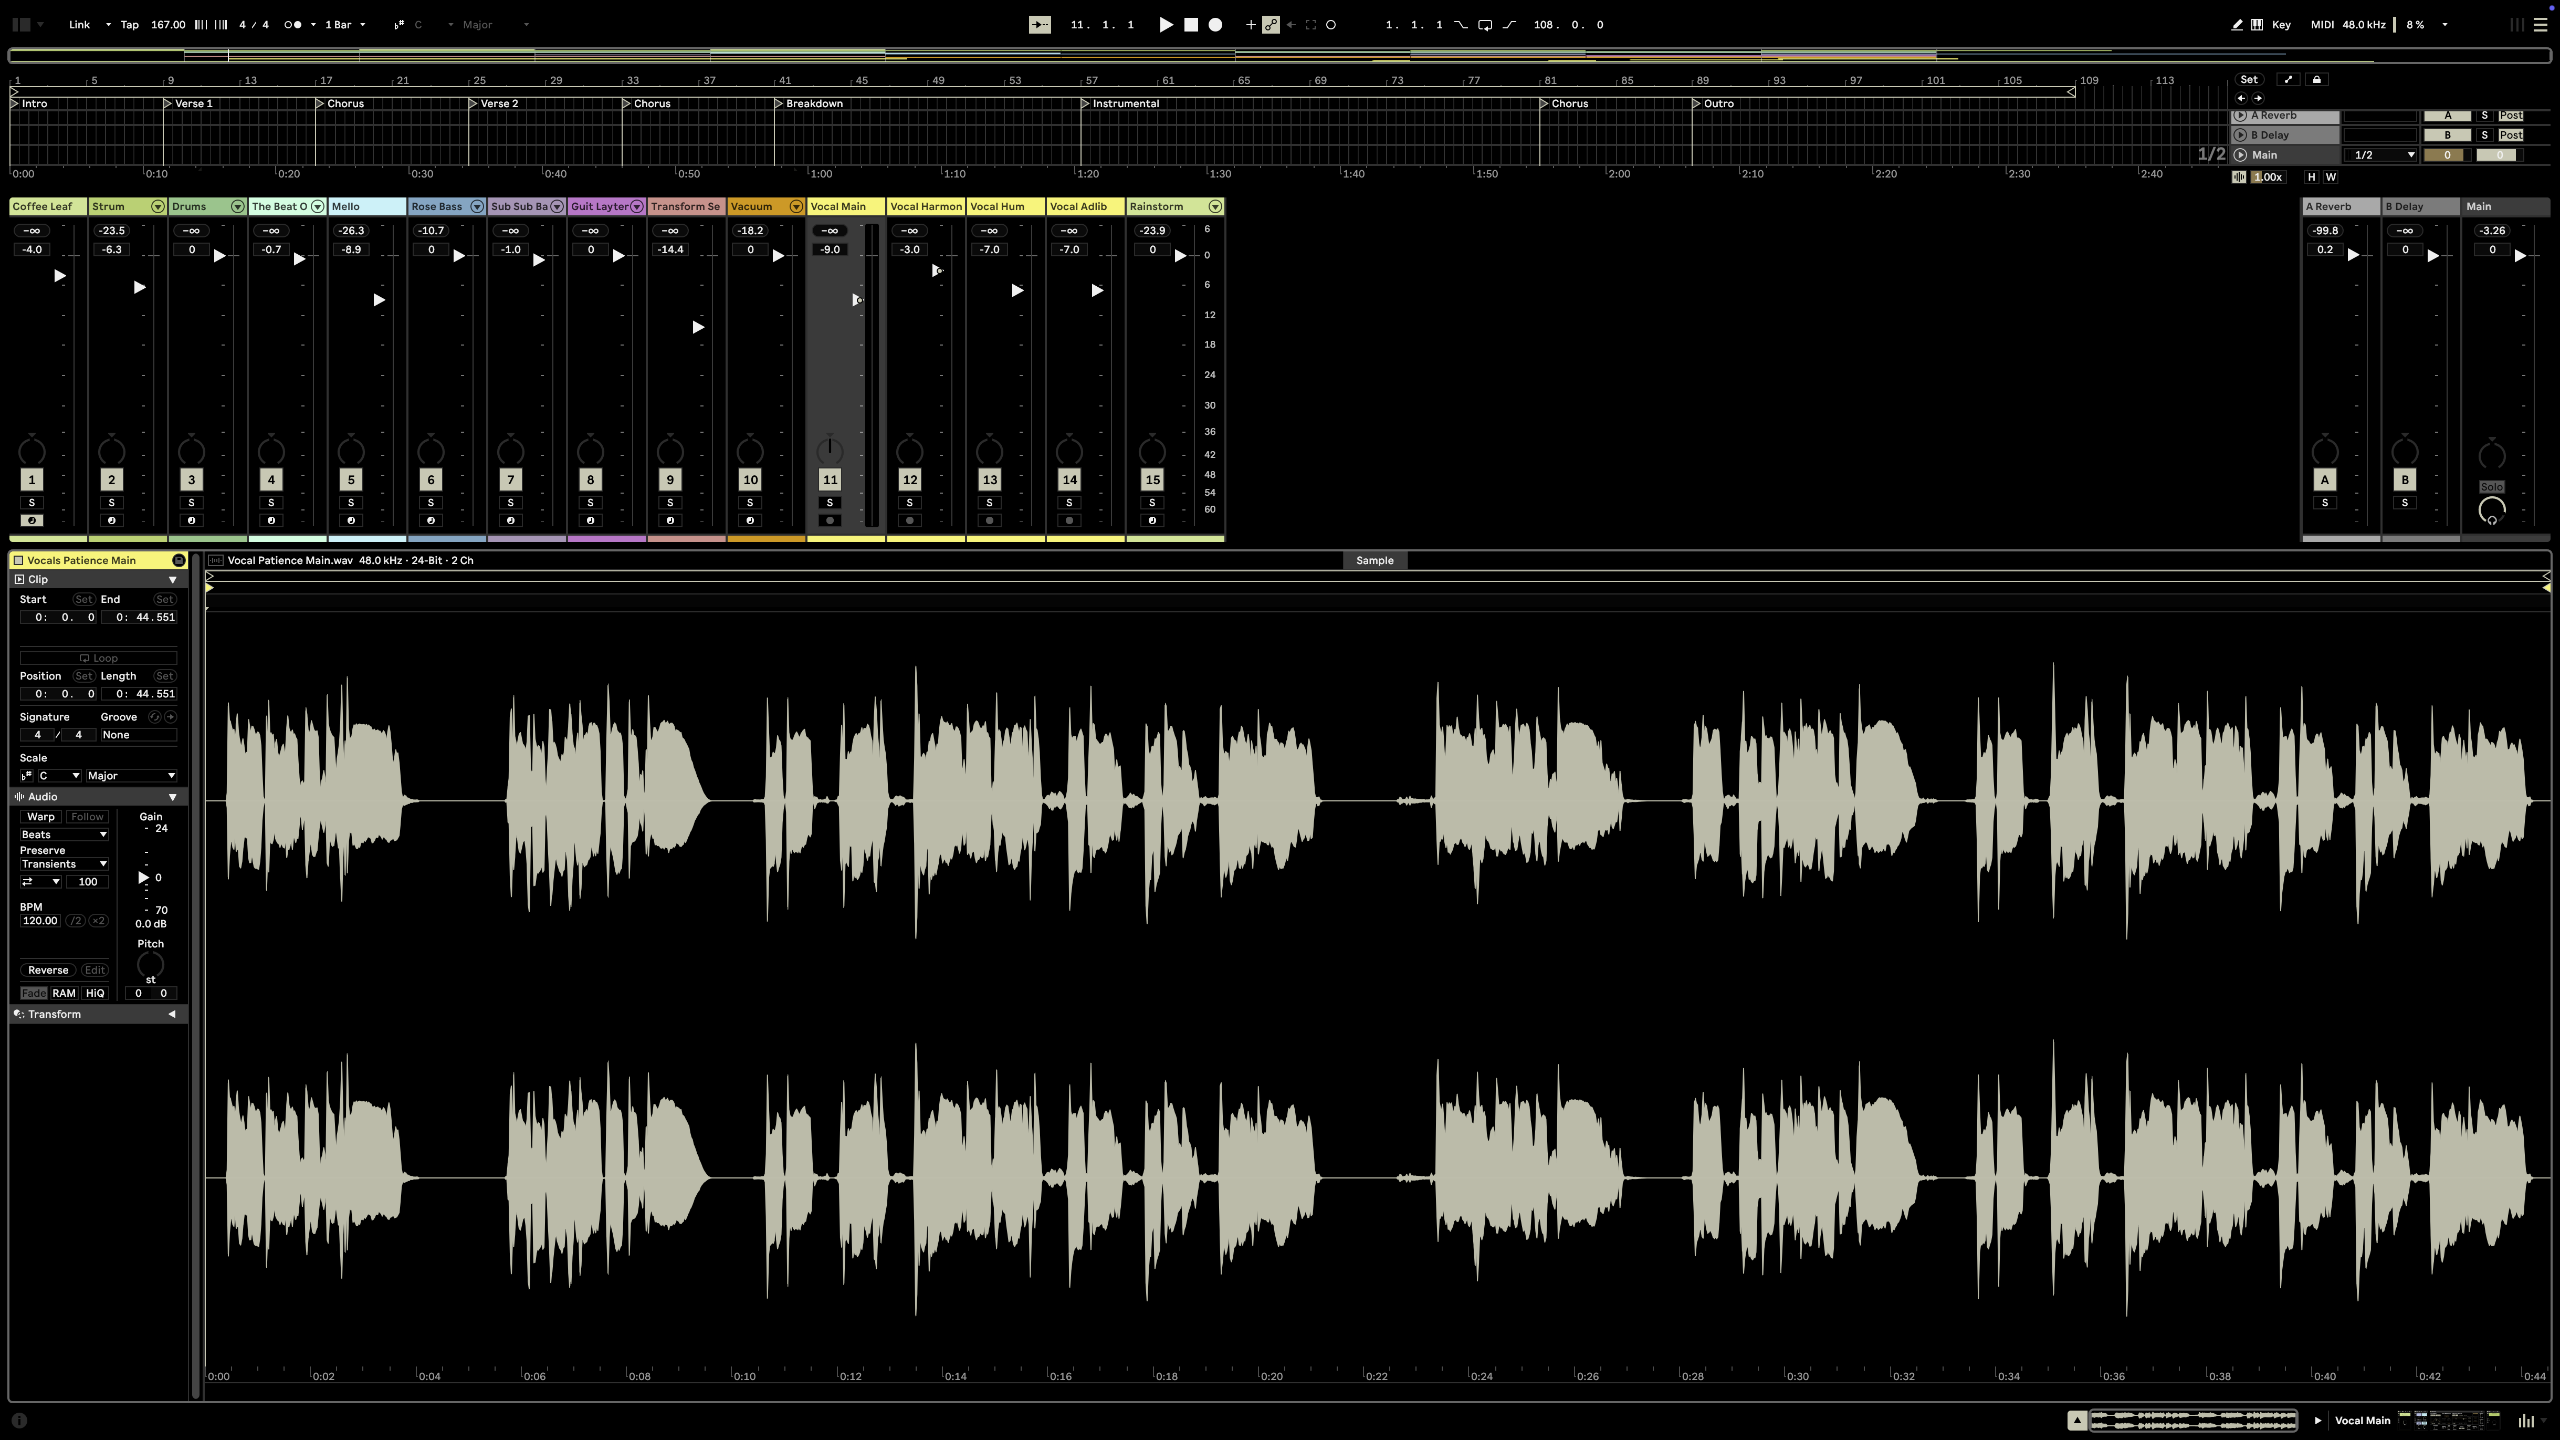Toggle the Punch-In switch icon

(x=1461, y=25)
